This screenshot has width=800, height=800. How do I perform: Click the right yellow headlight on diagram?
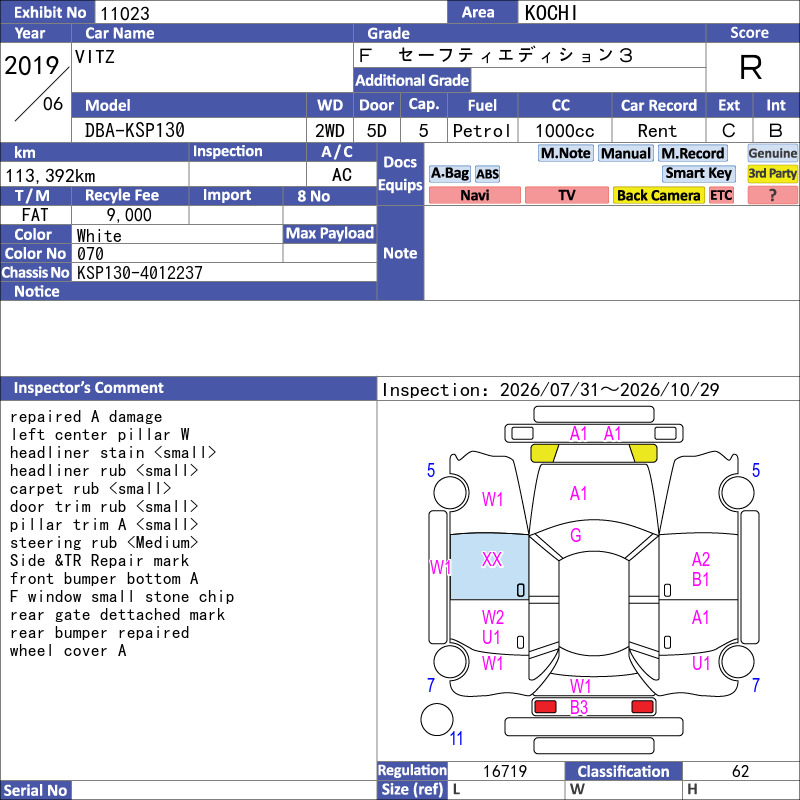(643, 453)
